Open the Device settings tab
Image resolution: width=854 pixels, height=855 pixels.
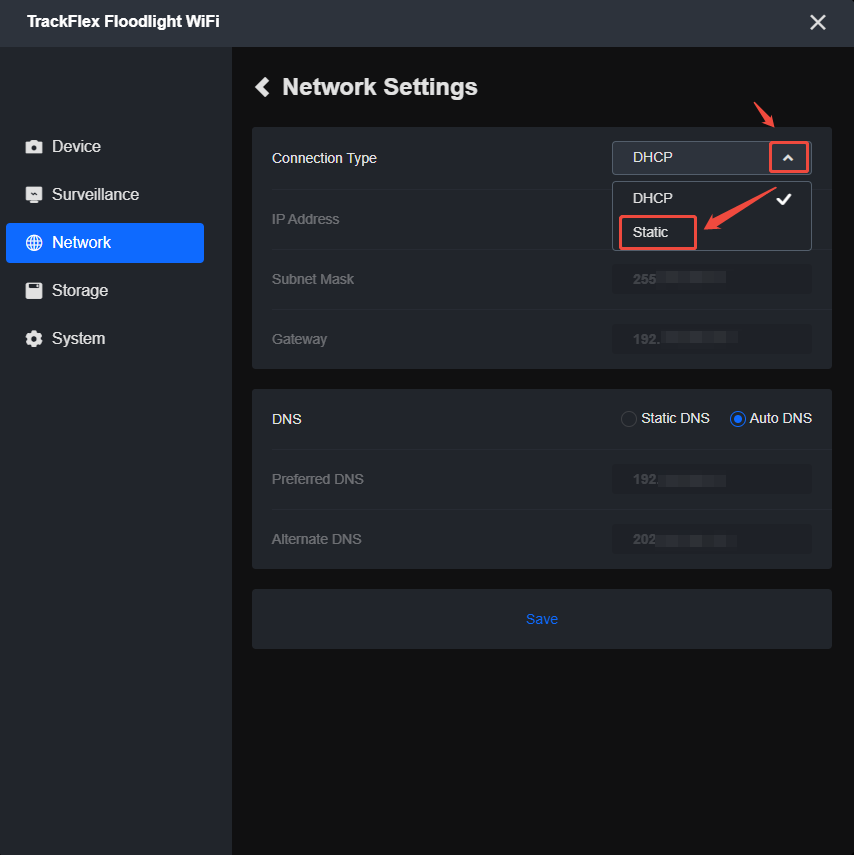pos(105,147)
